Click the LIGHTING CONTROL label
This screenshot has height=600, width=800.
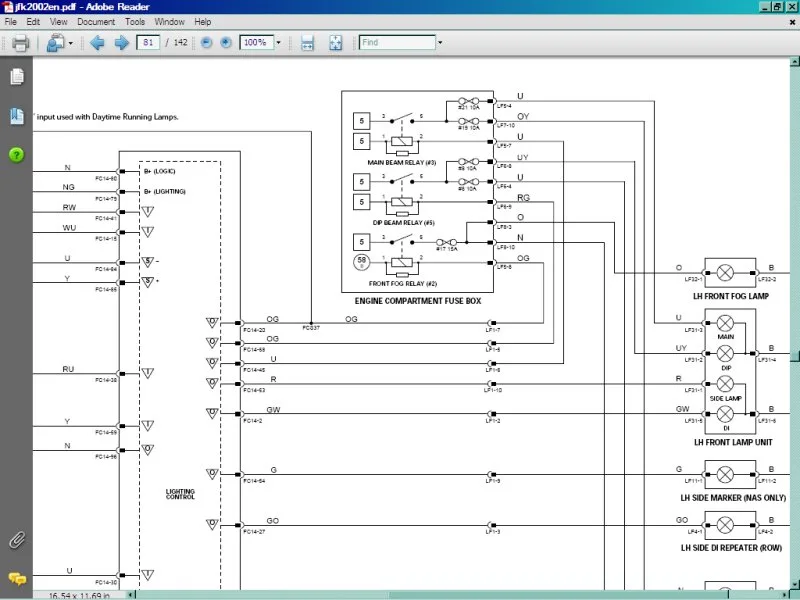coord(180,494)
